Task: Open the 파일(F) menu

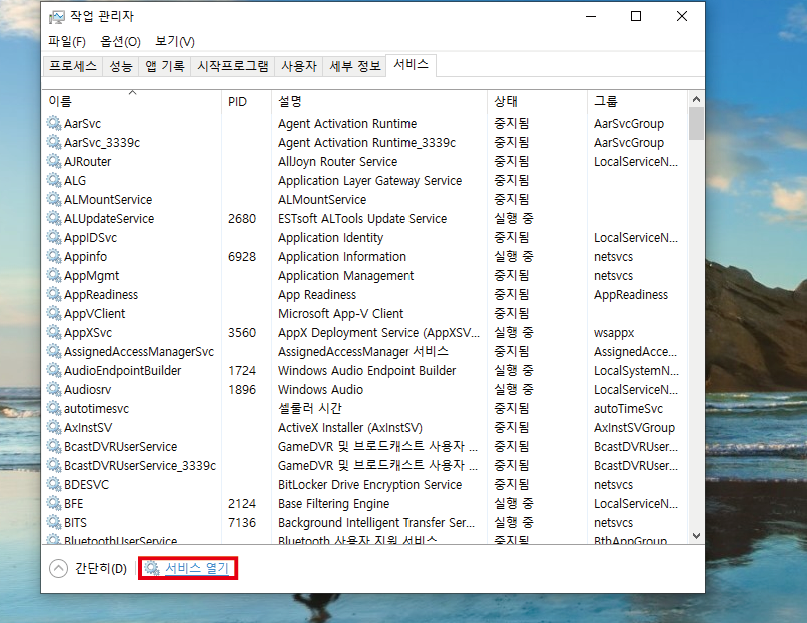Action: point(67,41)
